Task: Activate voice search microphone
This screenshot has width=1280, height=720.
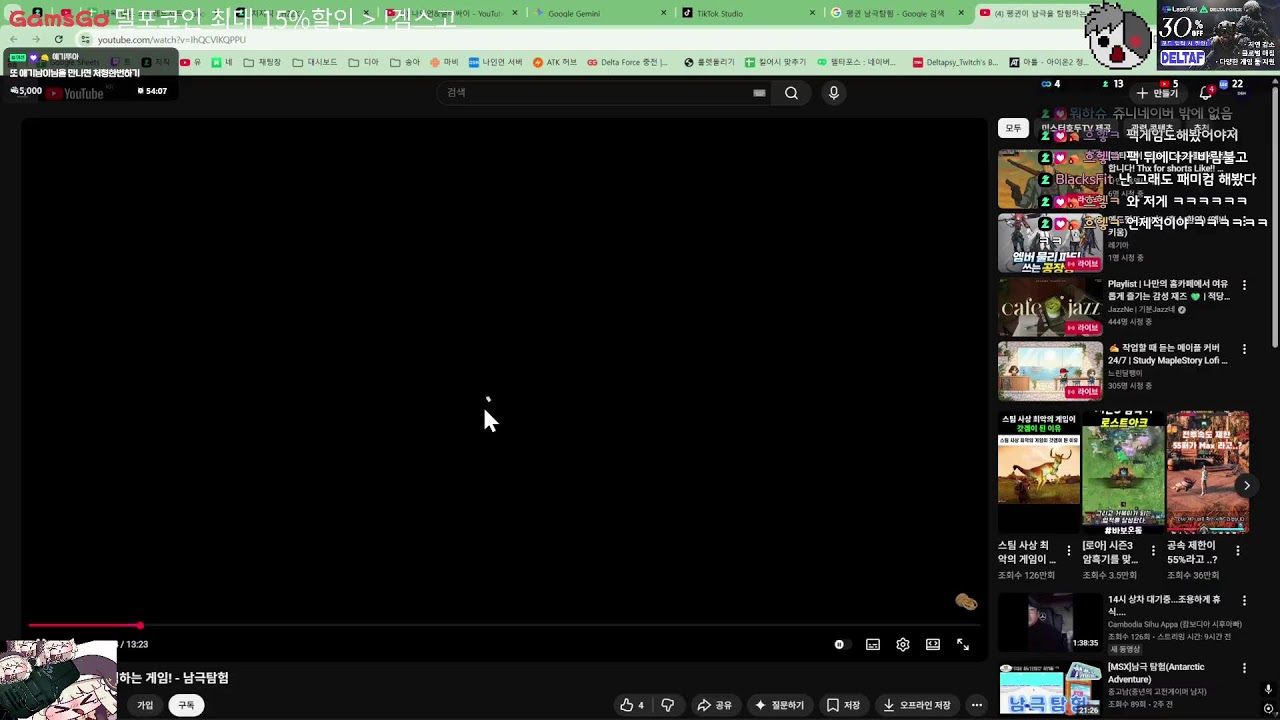Action: coord(833,93)
